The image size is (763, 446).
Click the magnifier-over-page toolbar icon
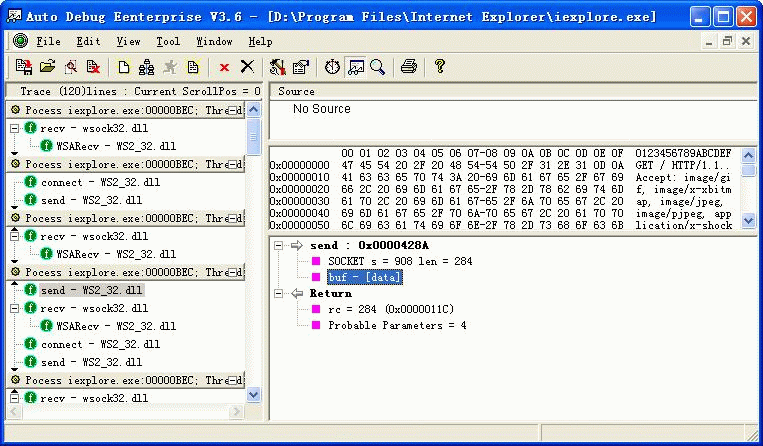tap(71, 67)
